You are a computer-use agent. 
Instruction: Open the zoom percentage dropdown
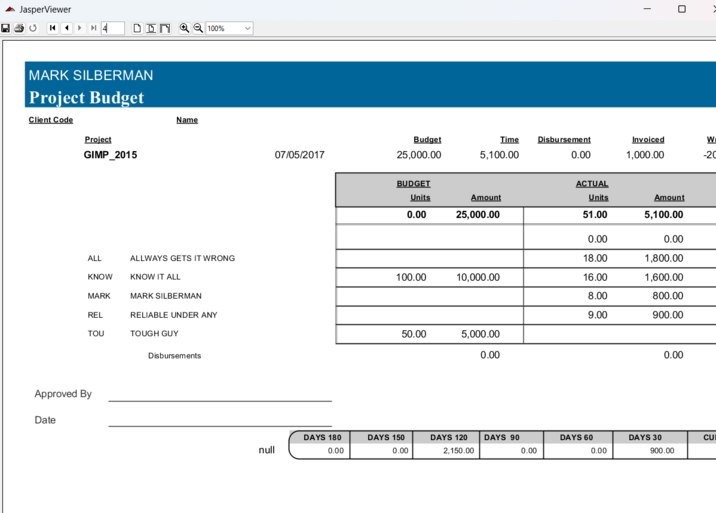tap(247, 28)
